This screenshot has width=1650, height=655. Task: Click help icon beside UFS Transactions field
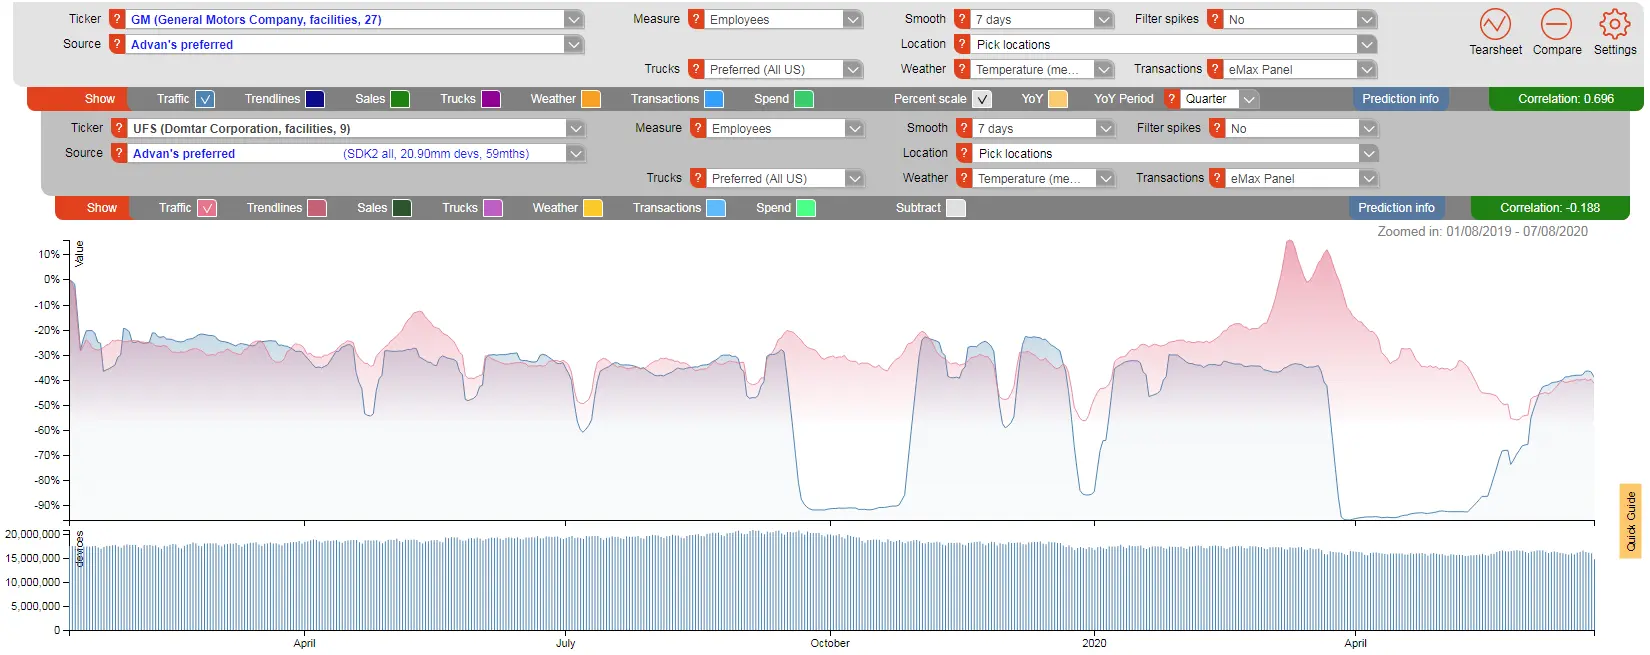coord(1217,178)
